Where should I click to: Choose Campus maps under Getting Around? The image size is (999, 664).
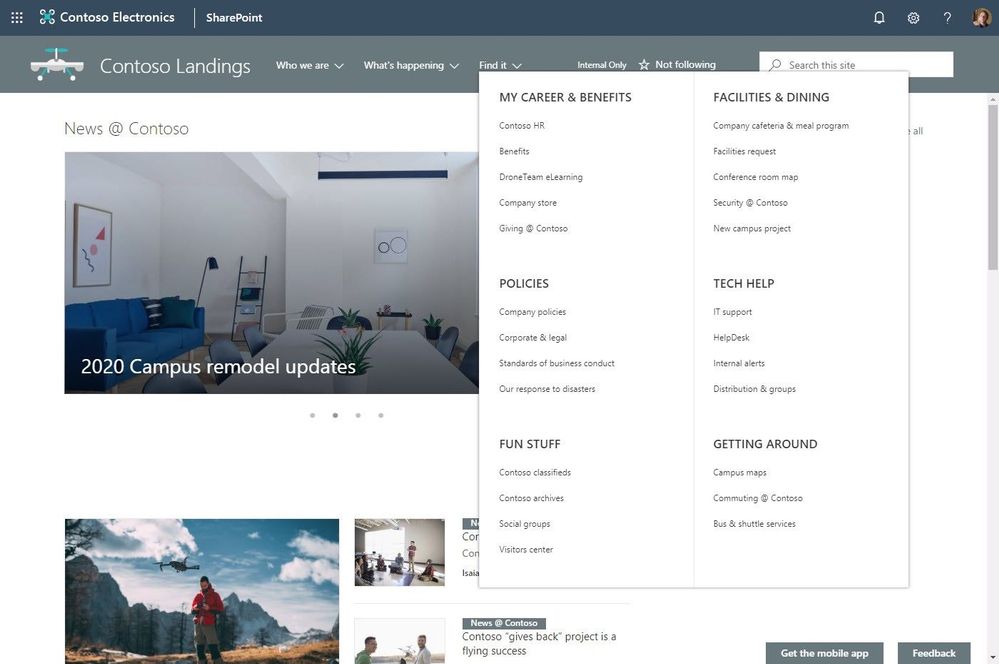pyautogui.click(x=737, y=472)
